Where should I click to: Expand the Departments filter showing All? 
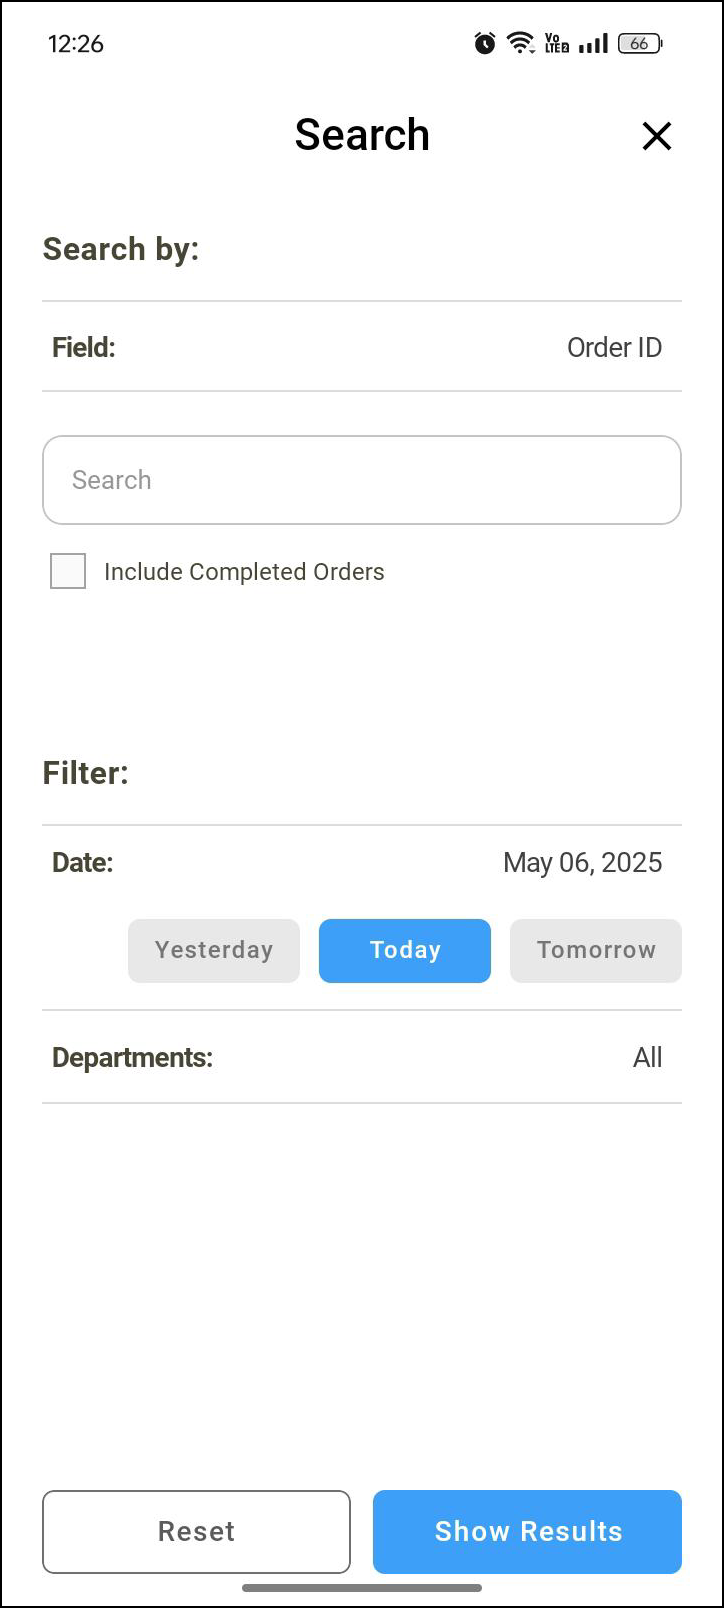click(x=647, y=1057)
